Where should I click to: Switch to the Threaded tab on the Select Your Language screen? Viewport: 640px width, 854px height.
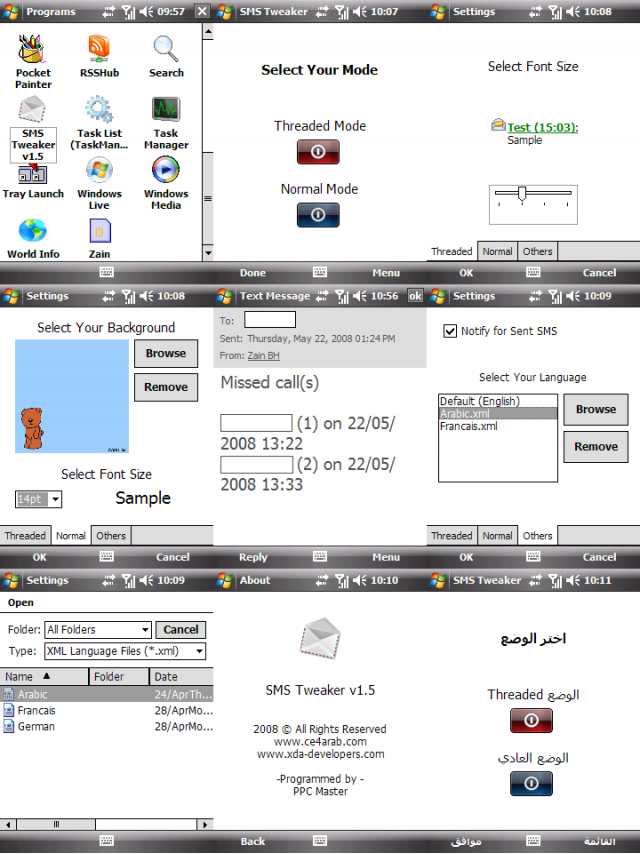452,536
